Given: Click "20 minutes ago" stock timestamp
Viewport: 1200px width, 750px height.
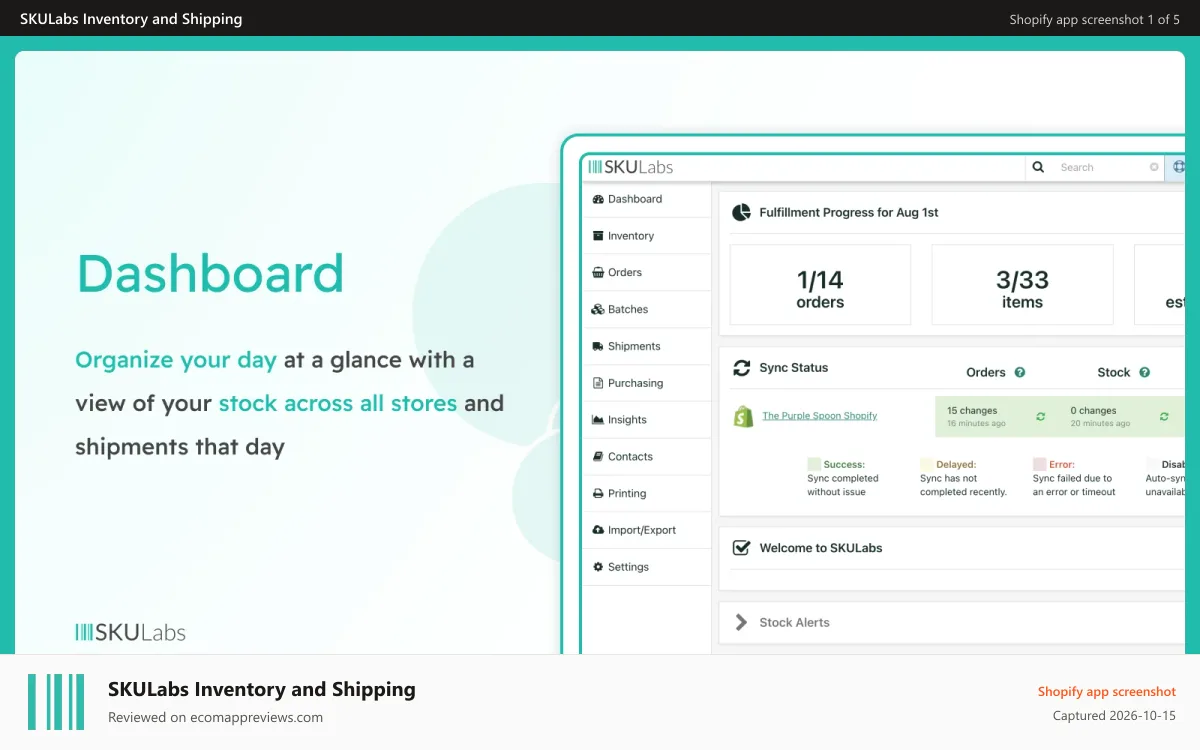Looking at the screenshot, I should point(1100,424).
